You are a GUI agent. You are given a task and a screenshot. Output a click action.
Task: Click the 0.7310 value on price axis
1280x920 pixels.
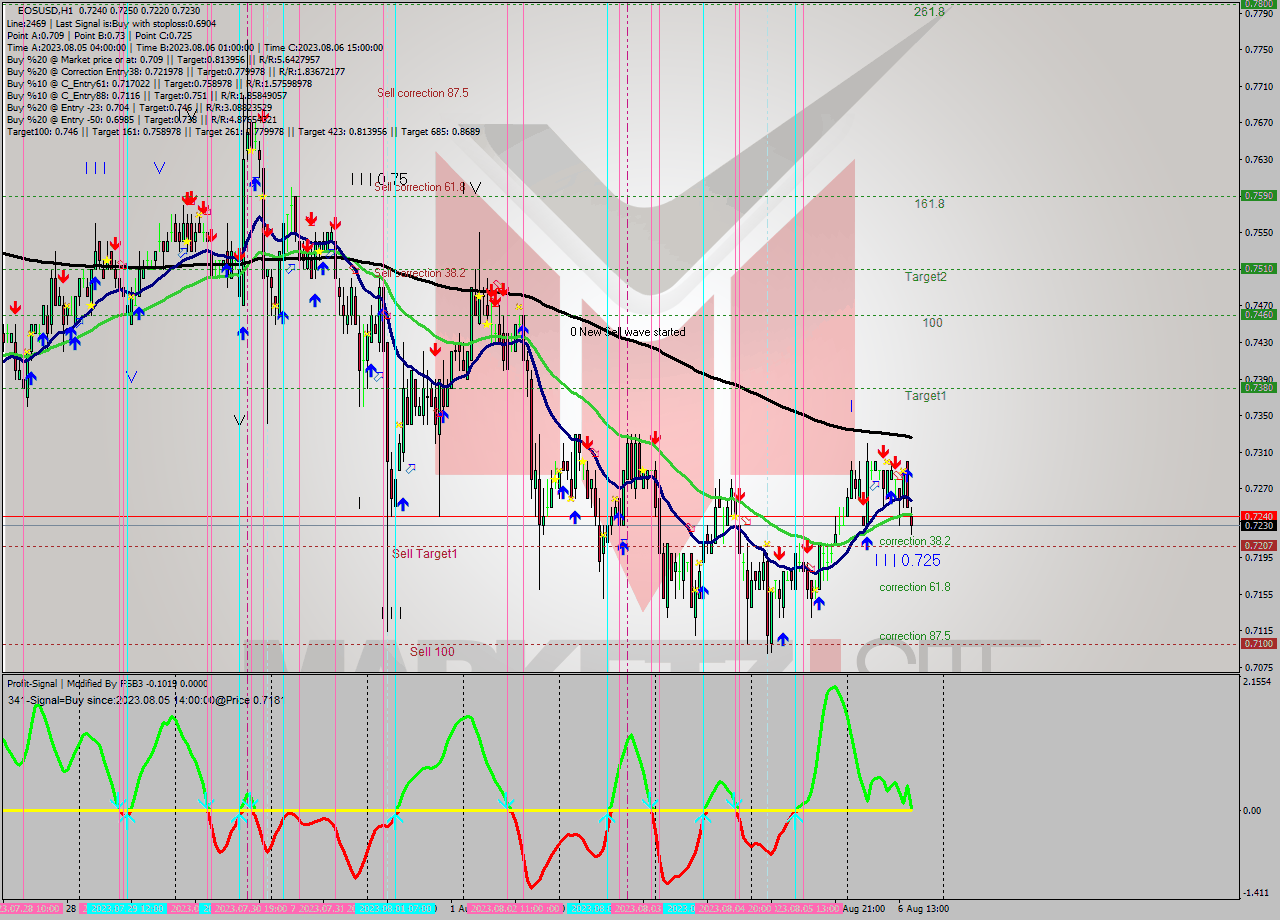(1258, 452)
